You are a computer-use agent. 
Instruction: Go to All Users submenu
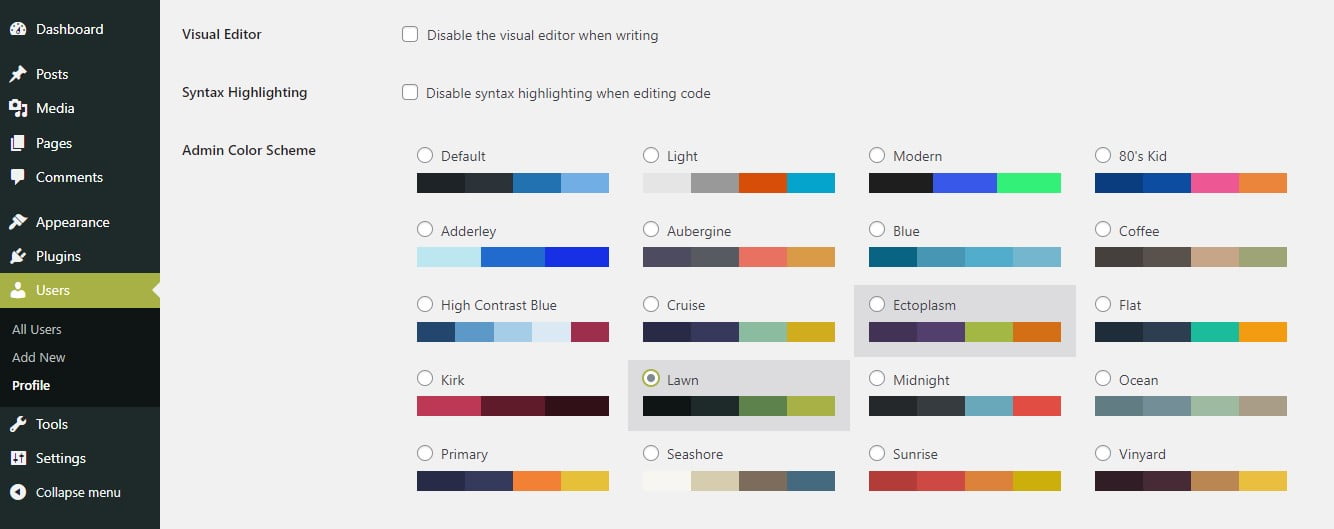coord(37,329)
